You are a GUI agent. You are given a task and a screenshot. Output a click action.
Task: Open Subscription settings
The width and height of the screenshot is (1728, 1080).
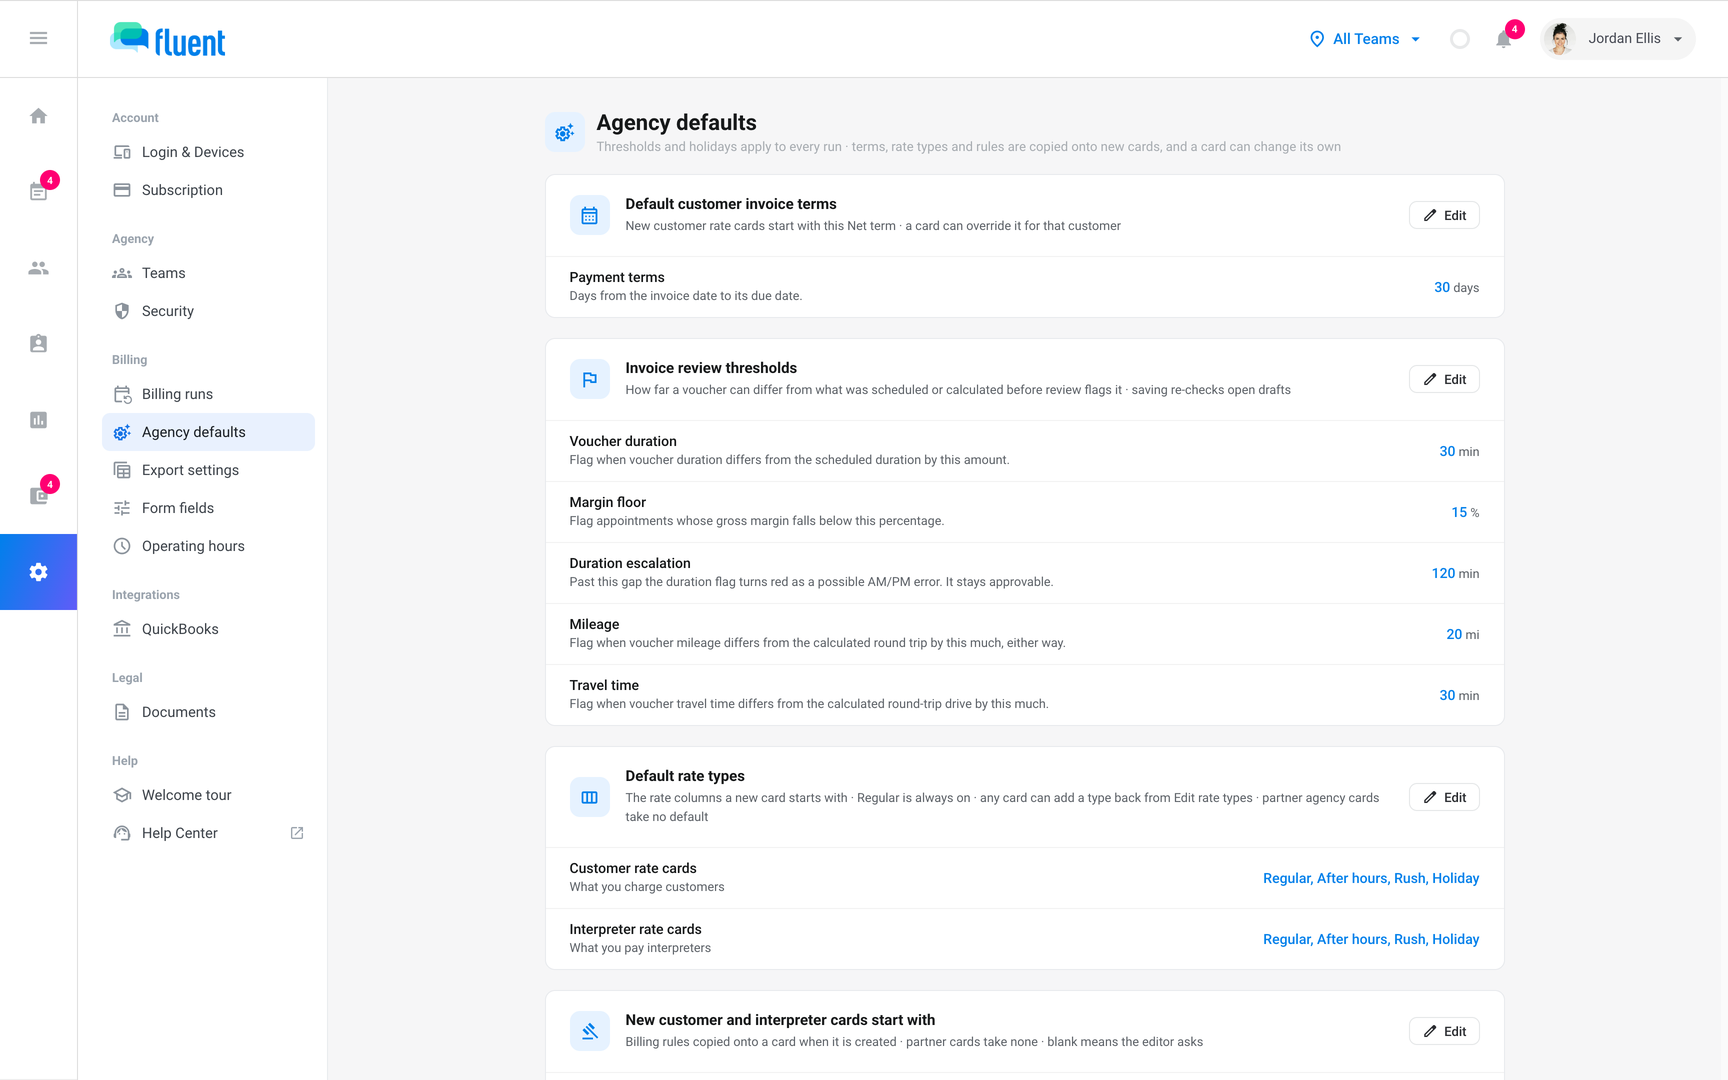coord(208,190)
